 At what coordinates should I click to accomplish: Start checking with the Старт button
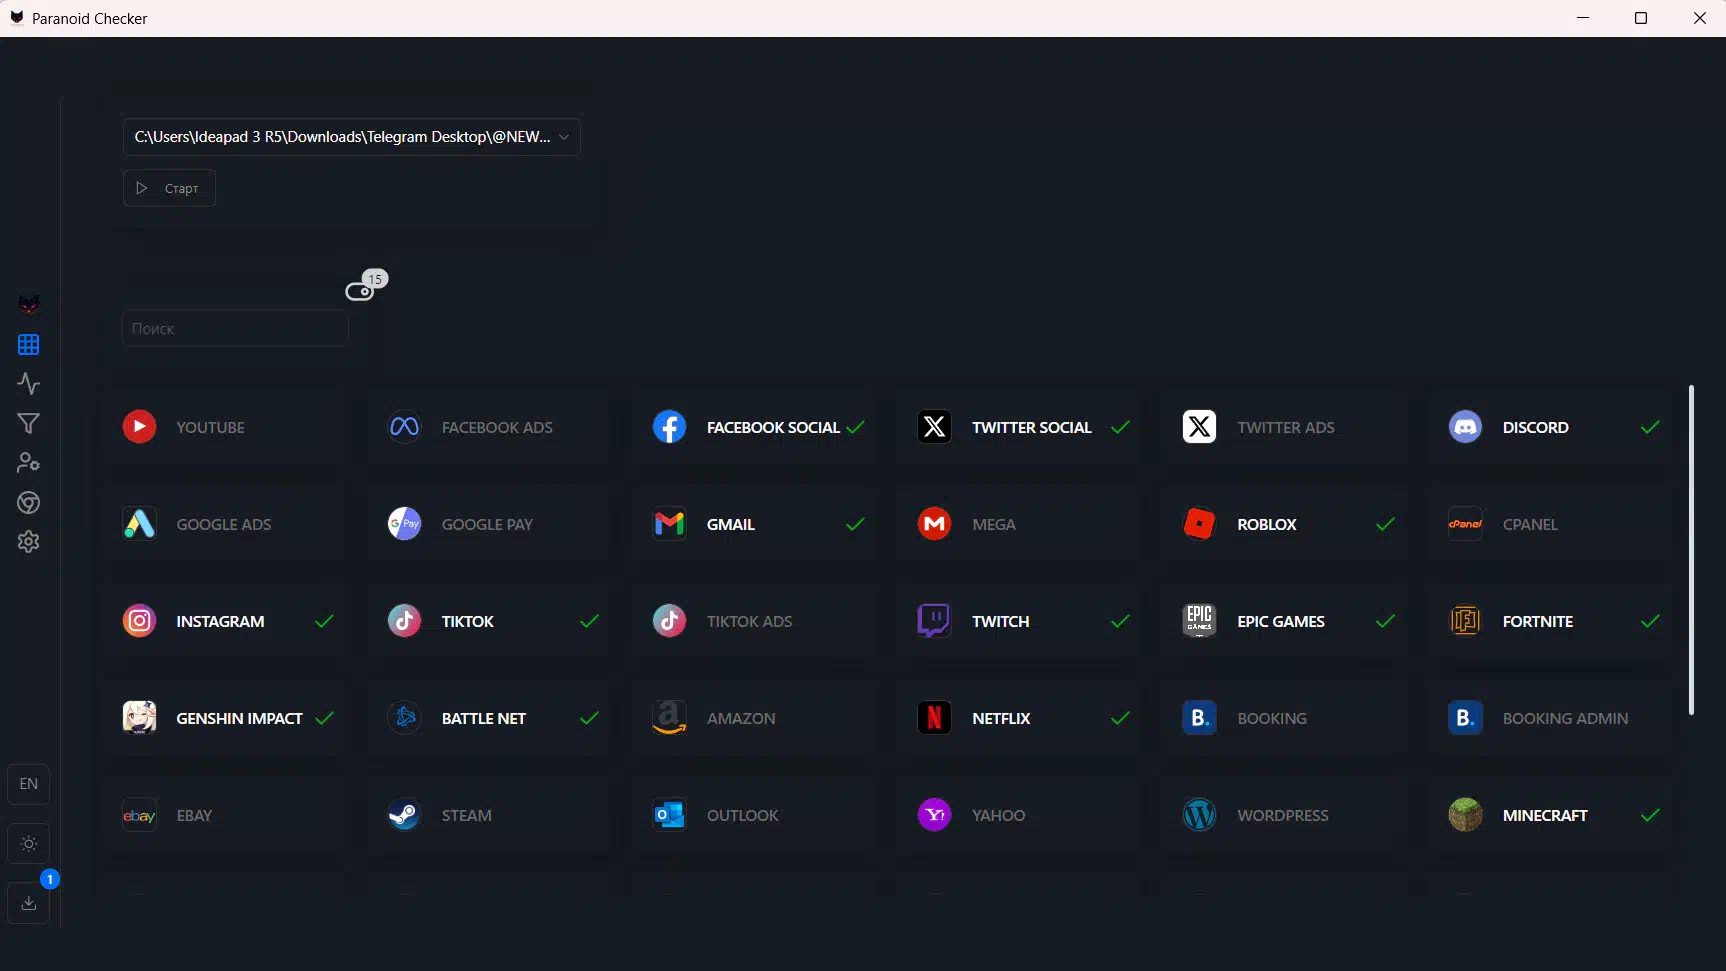(169, 188)
